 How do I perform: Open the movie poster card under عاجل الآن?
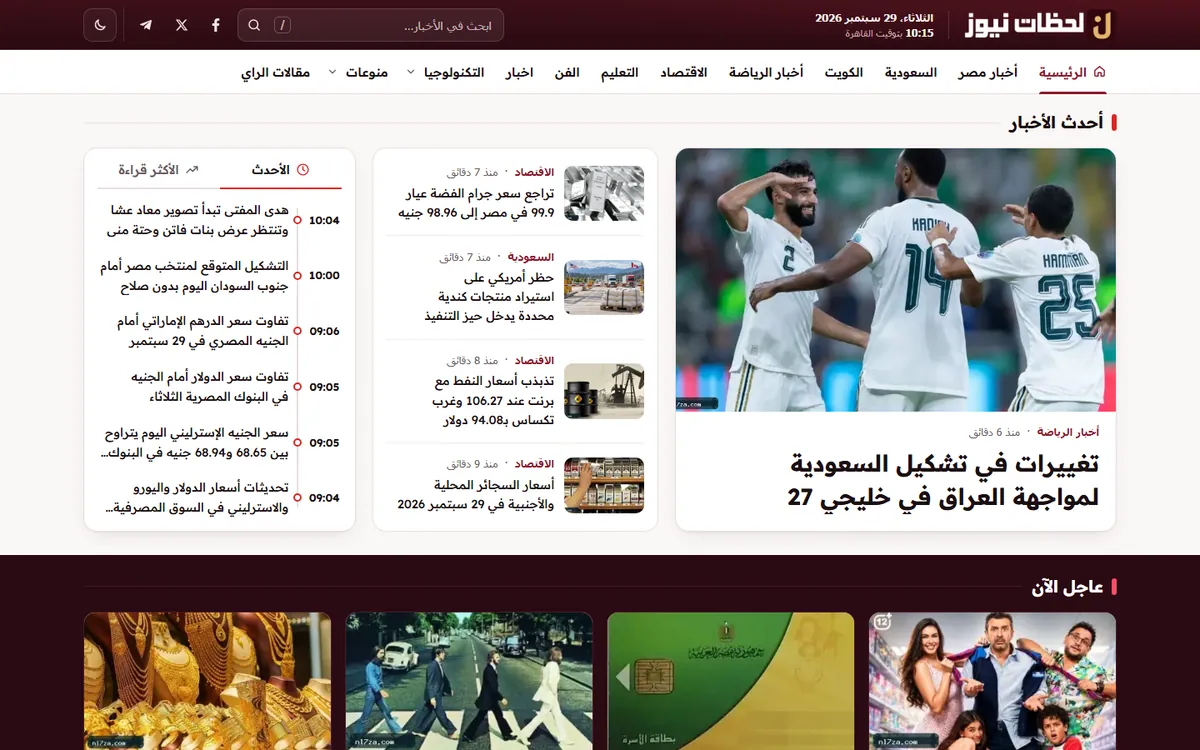(x=992, y=681)
